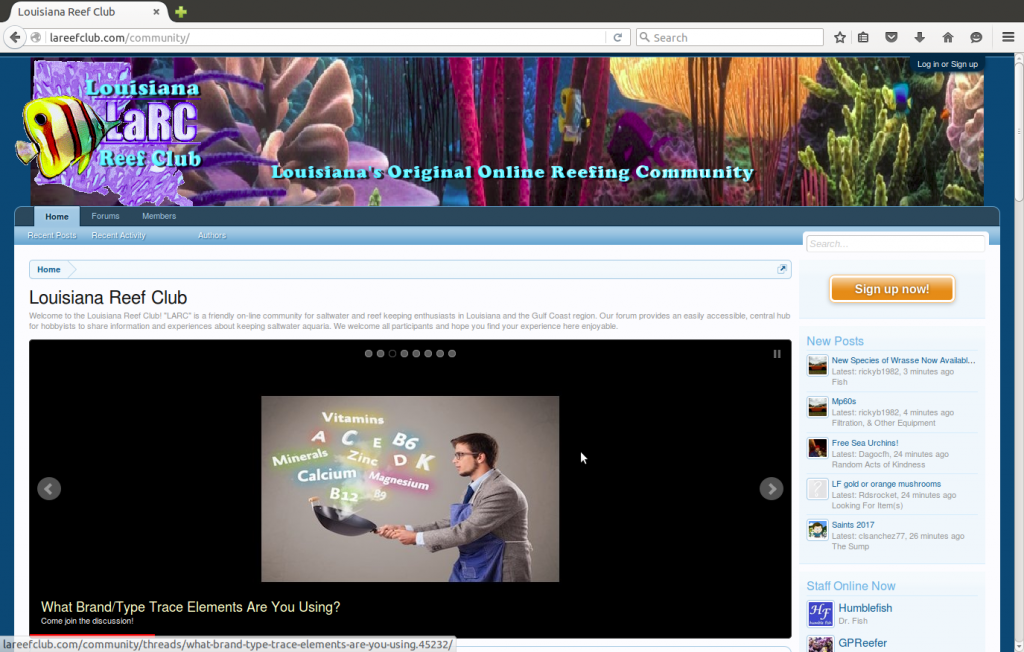Click the open quick navigation icon
The height and width of the screenshot is (652, 1024).
tap(782, 269)
